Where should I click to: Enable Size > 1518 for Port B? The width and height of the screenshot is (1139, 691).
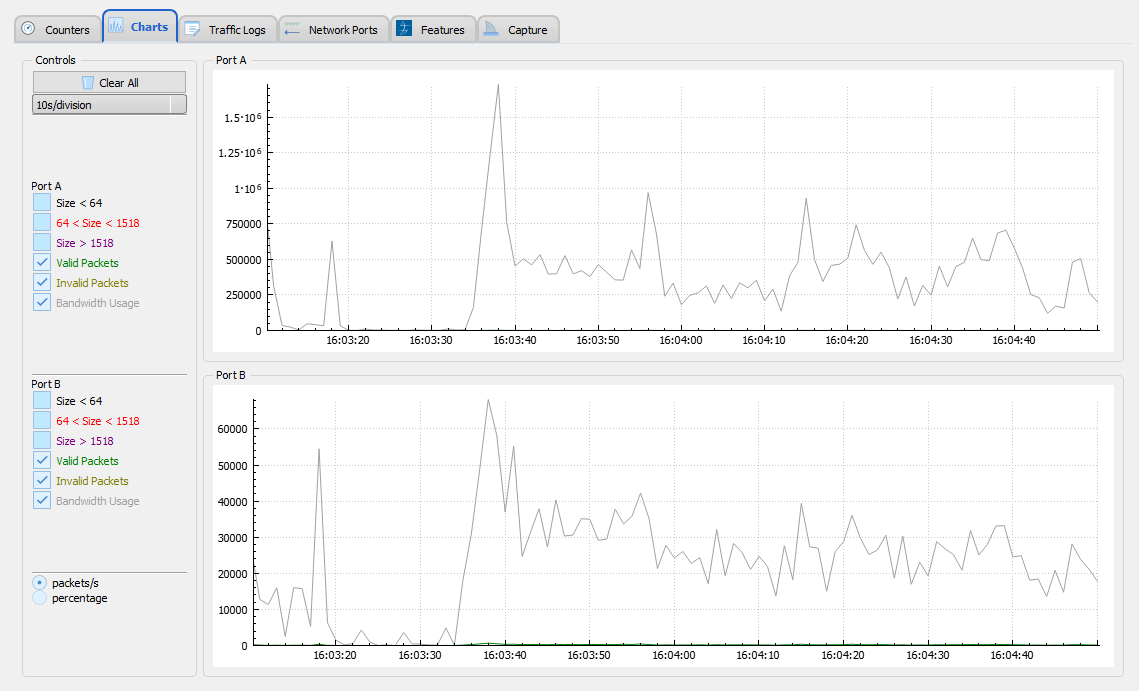pos(41,441)
